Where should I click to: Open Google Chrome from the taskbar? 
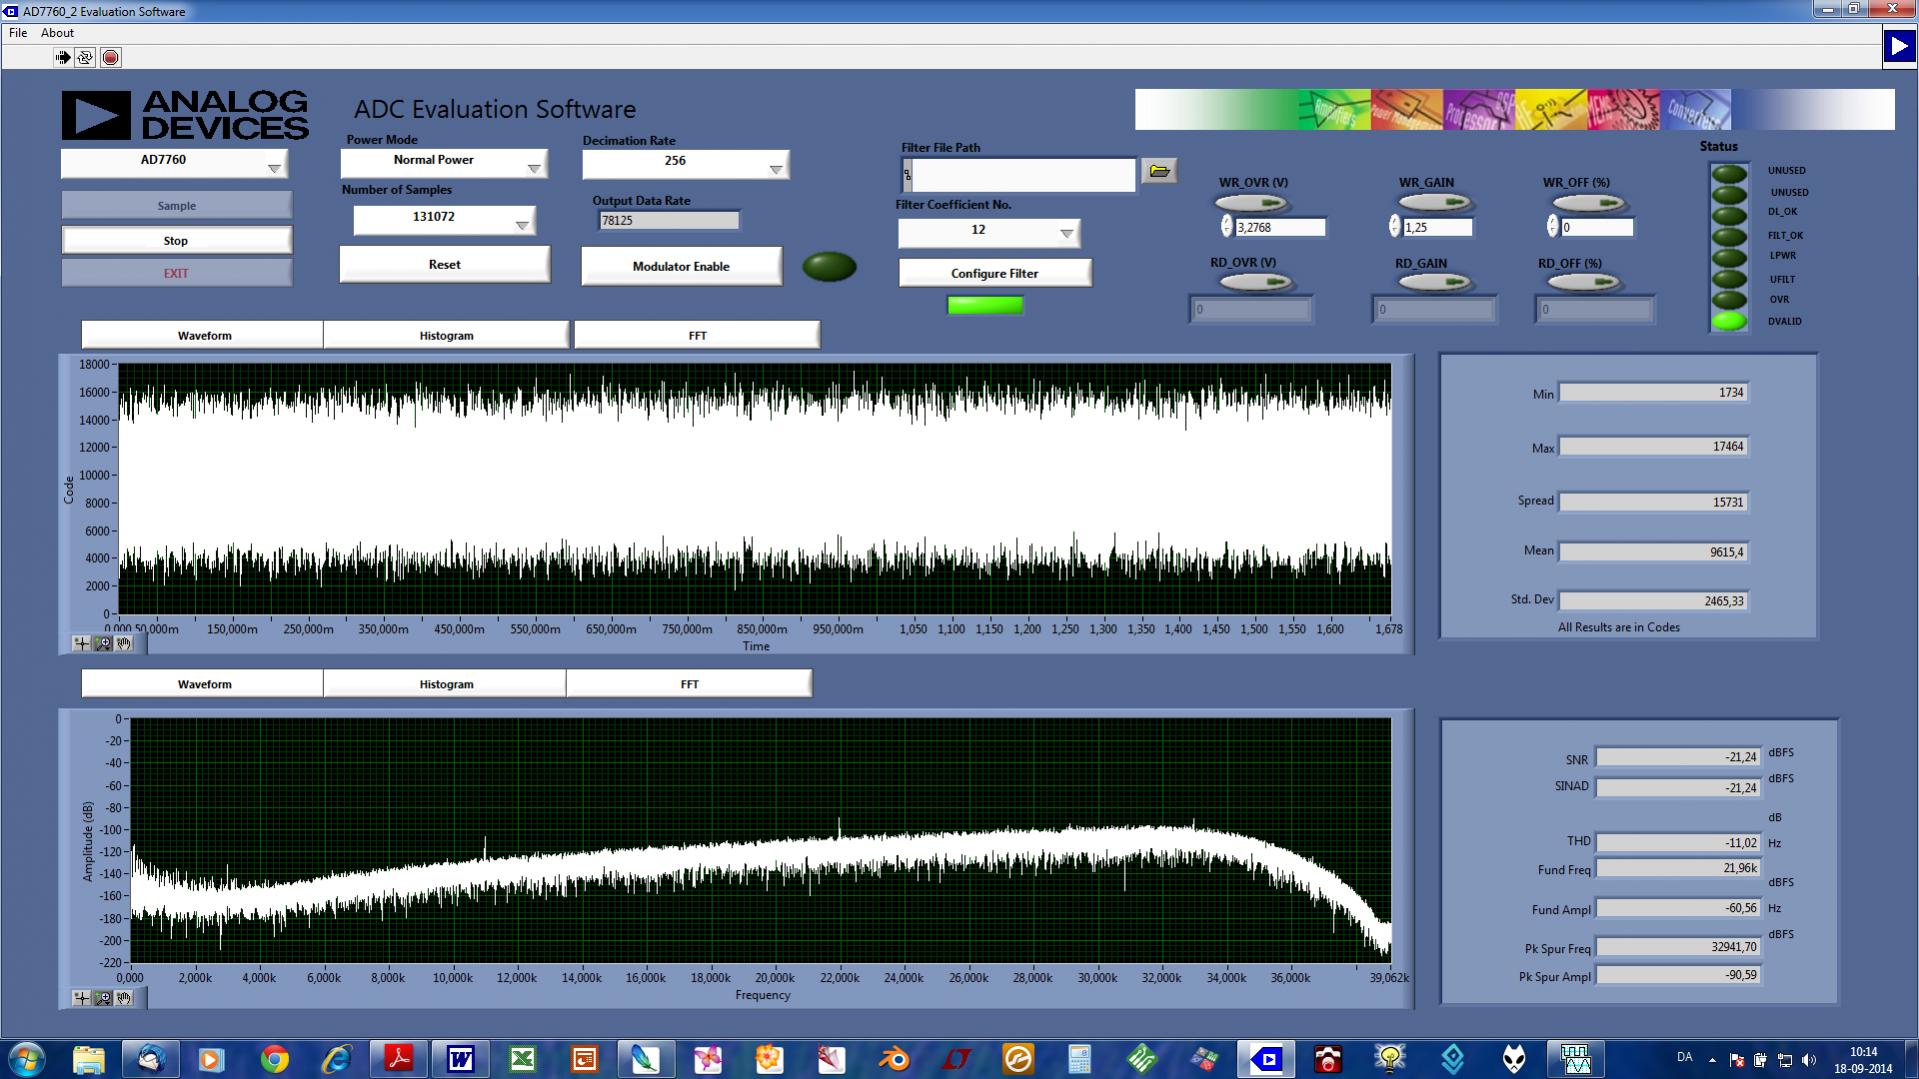274,1058
